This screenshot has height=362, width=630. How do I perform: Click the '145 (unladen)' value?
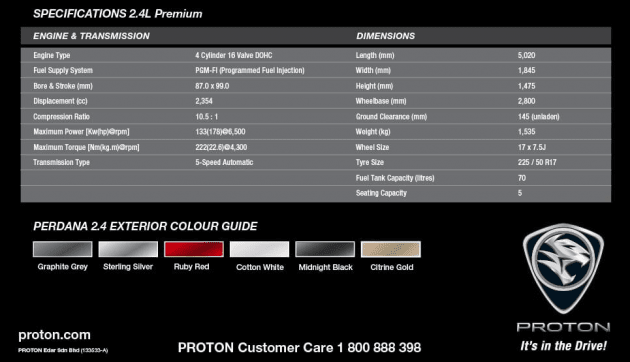click(538, 117)
